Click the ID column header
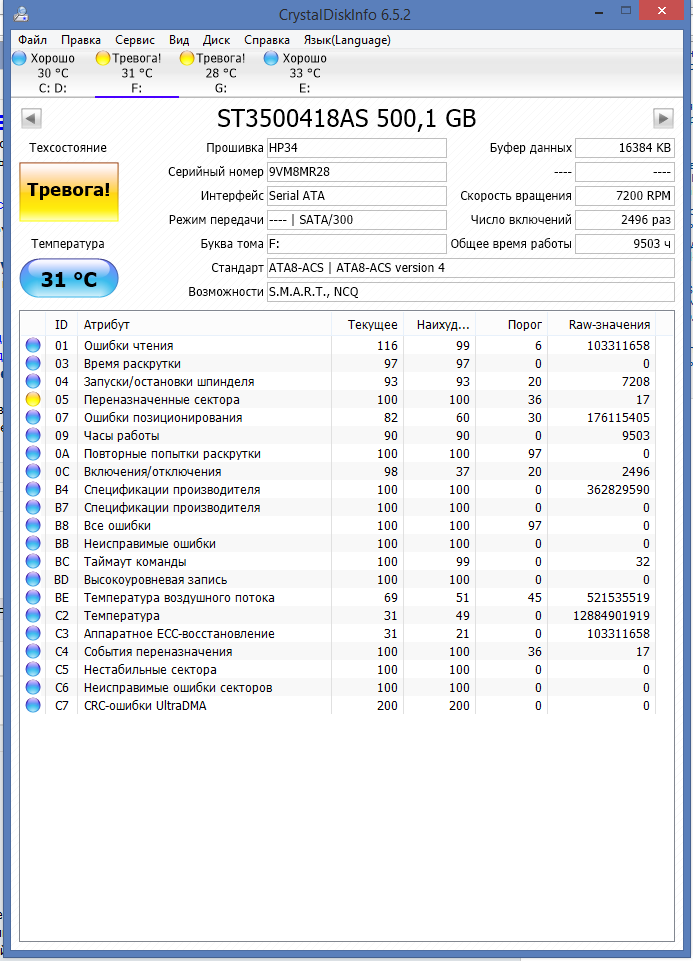This screenshot has height=961, width=693. point(61,324)
